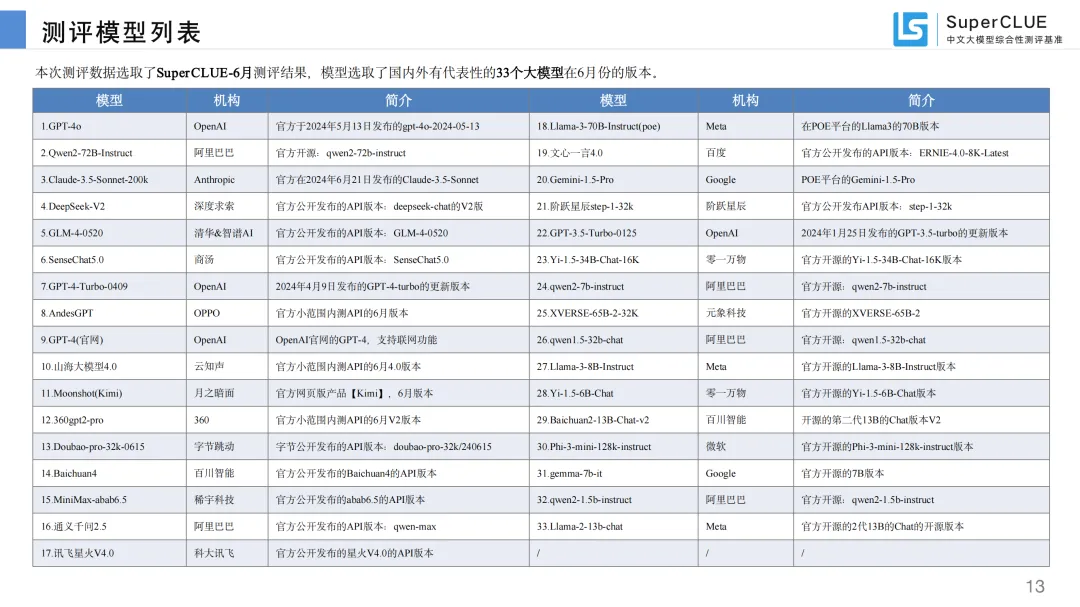This screenshot has height=607, width=1080.
Task: Click the 4.DeepSeek-V2 model cell
Action: (110, 207)
